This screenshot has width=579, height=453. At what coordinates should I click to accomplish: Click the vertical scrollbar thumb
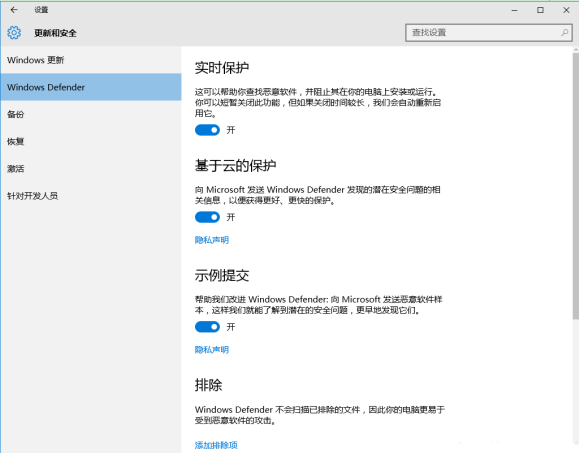576,186
